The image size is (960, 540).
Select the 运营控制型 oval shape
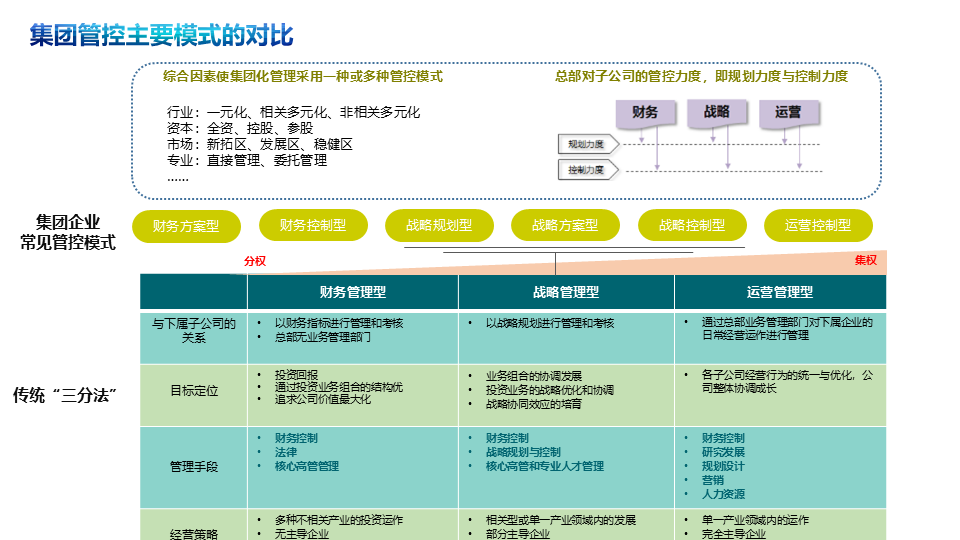point(818,225)
